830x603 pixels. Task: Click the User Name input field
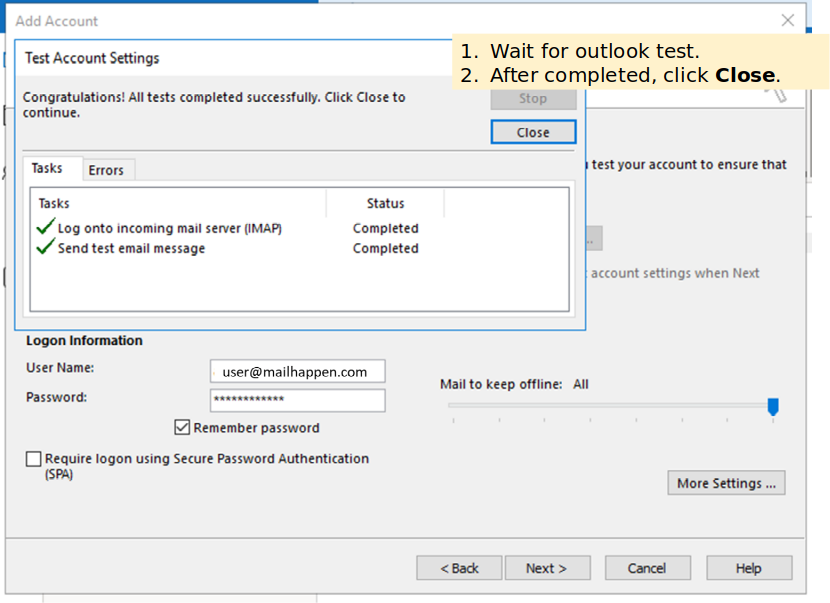pyautogui.click(x=297, y=372)
